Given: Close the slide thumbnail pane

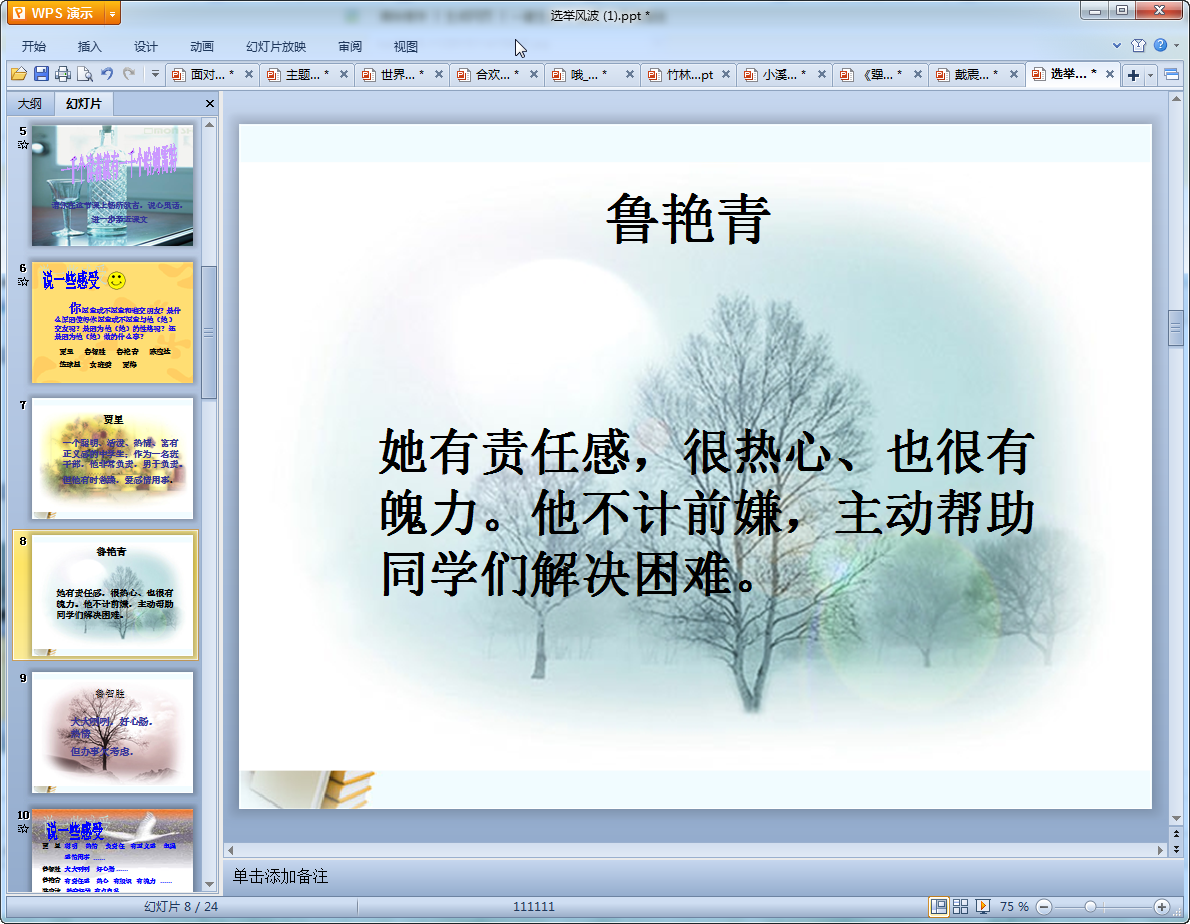Looking at the screenshot, I should click(x=209, y=103).
